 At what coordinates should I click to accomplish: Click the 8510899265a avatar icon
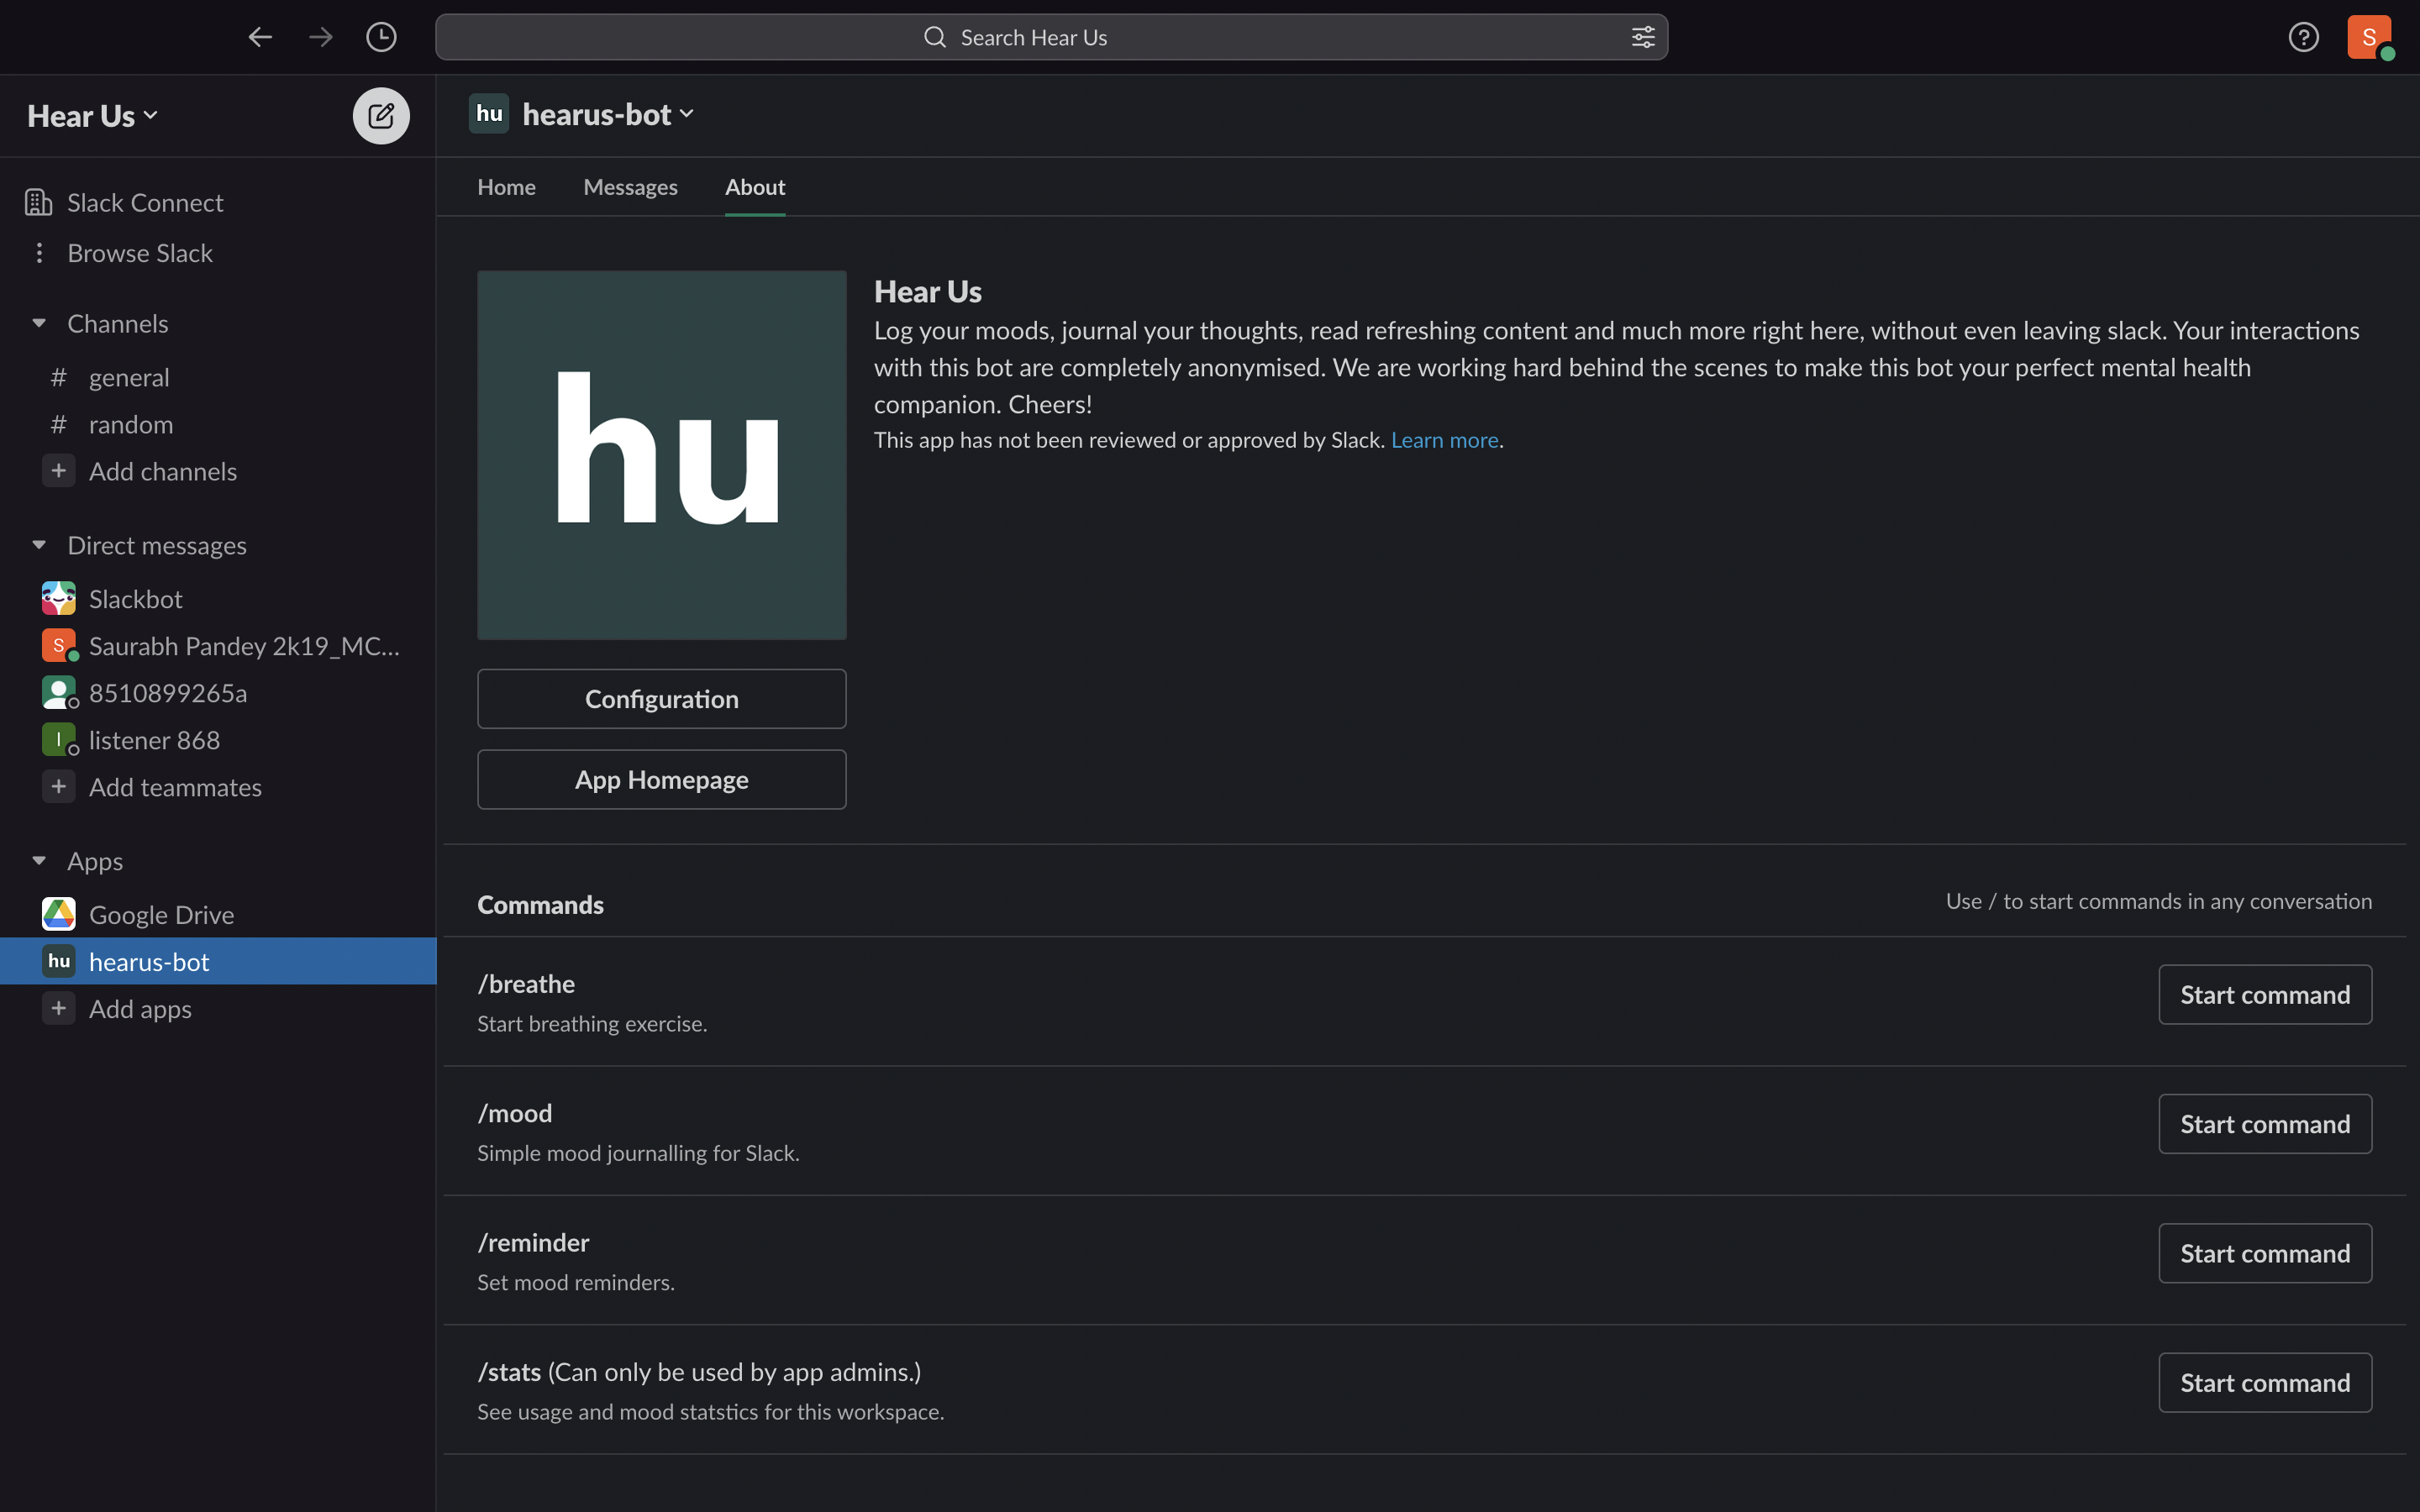(x=59, y=693)
